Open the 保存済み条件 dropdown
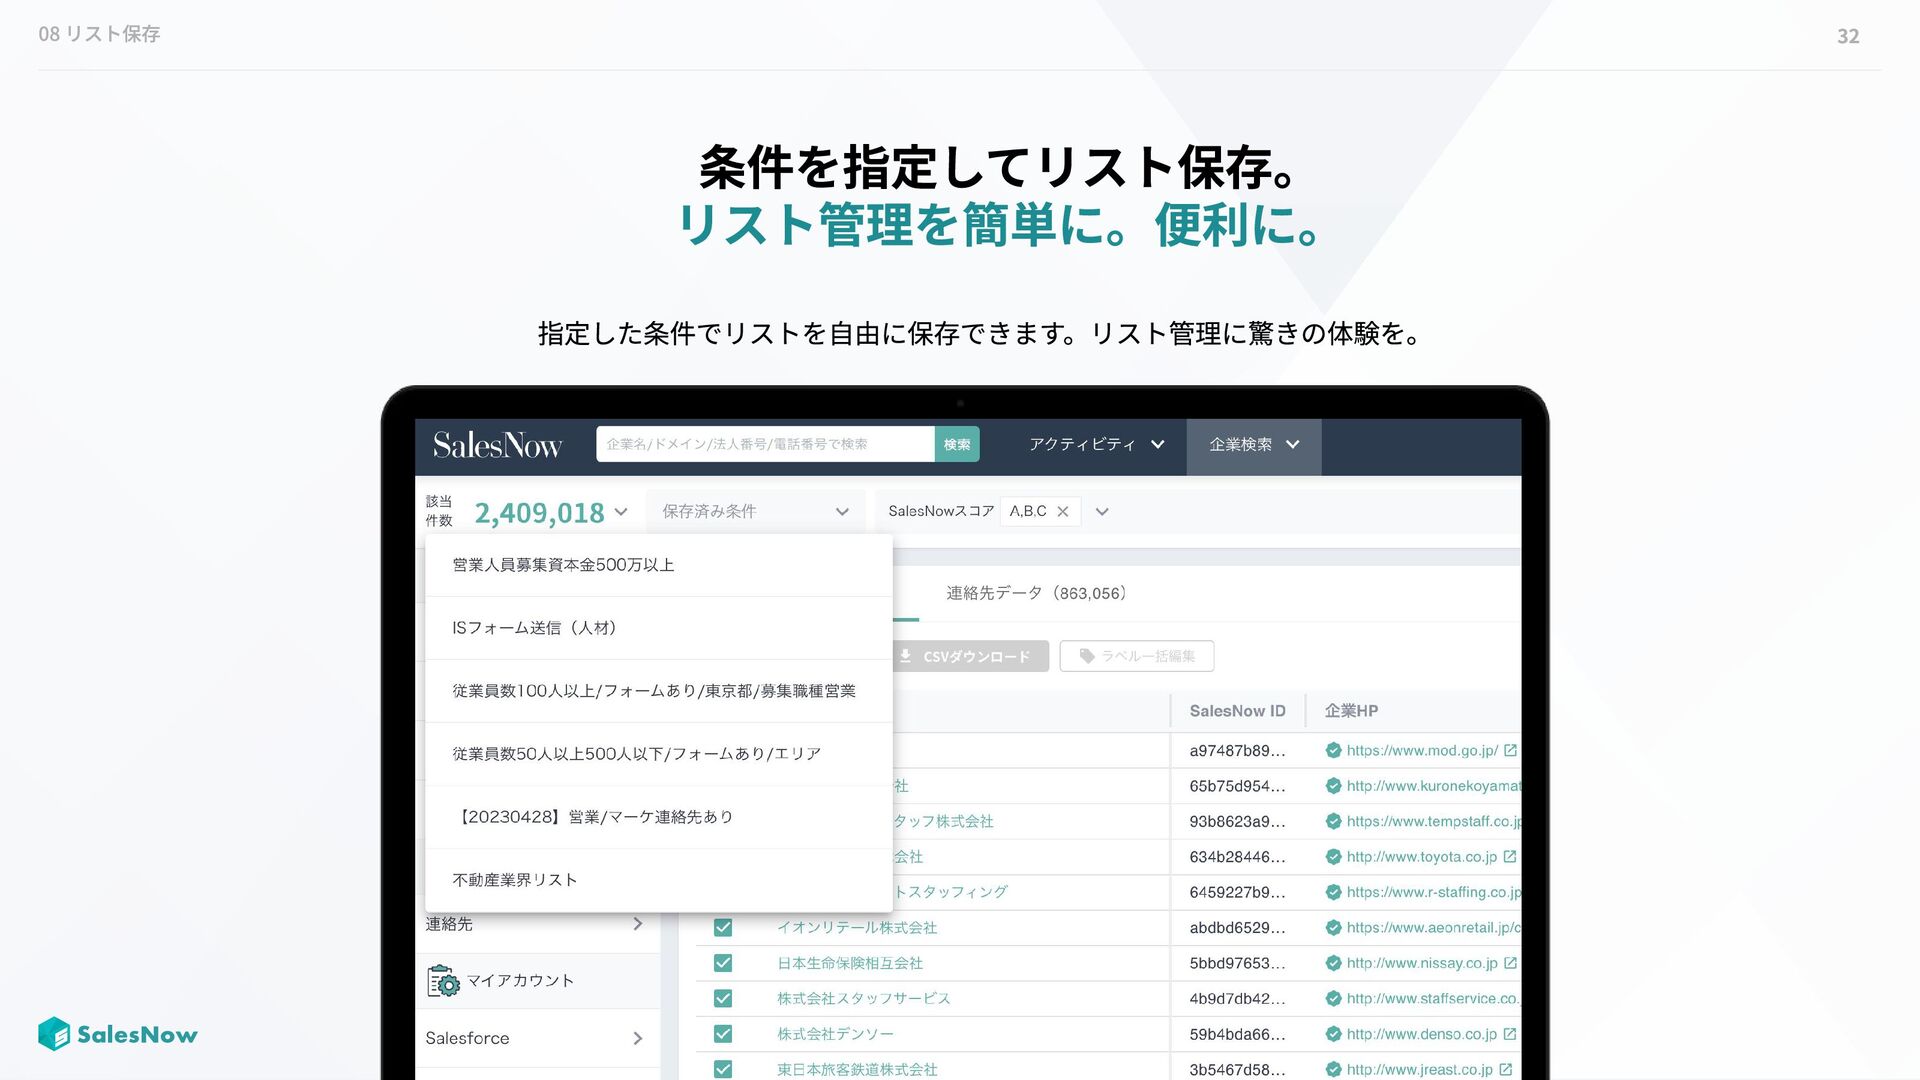This screenshot has width=1920, height=1080. pyautogui.click(x=755, y=511)
